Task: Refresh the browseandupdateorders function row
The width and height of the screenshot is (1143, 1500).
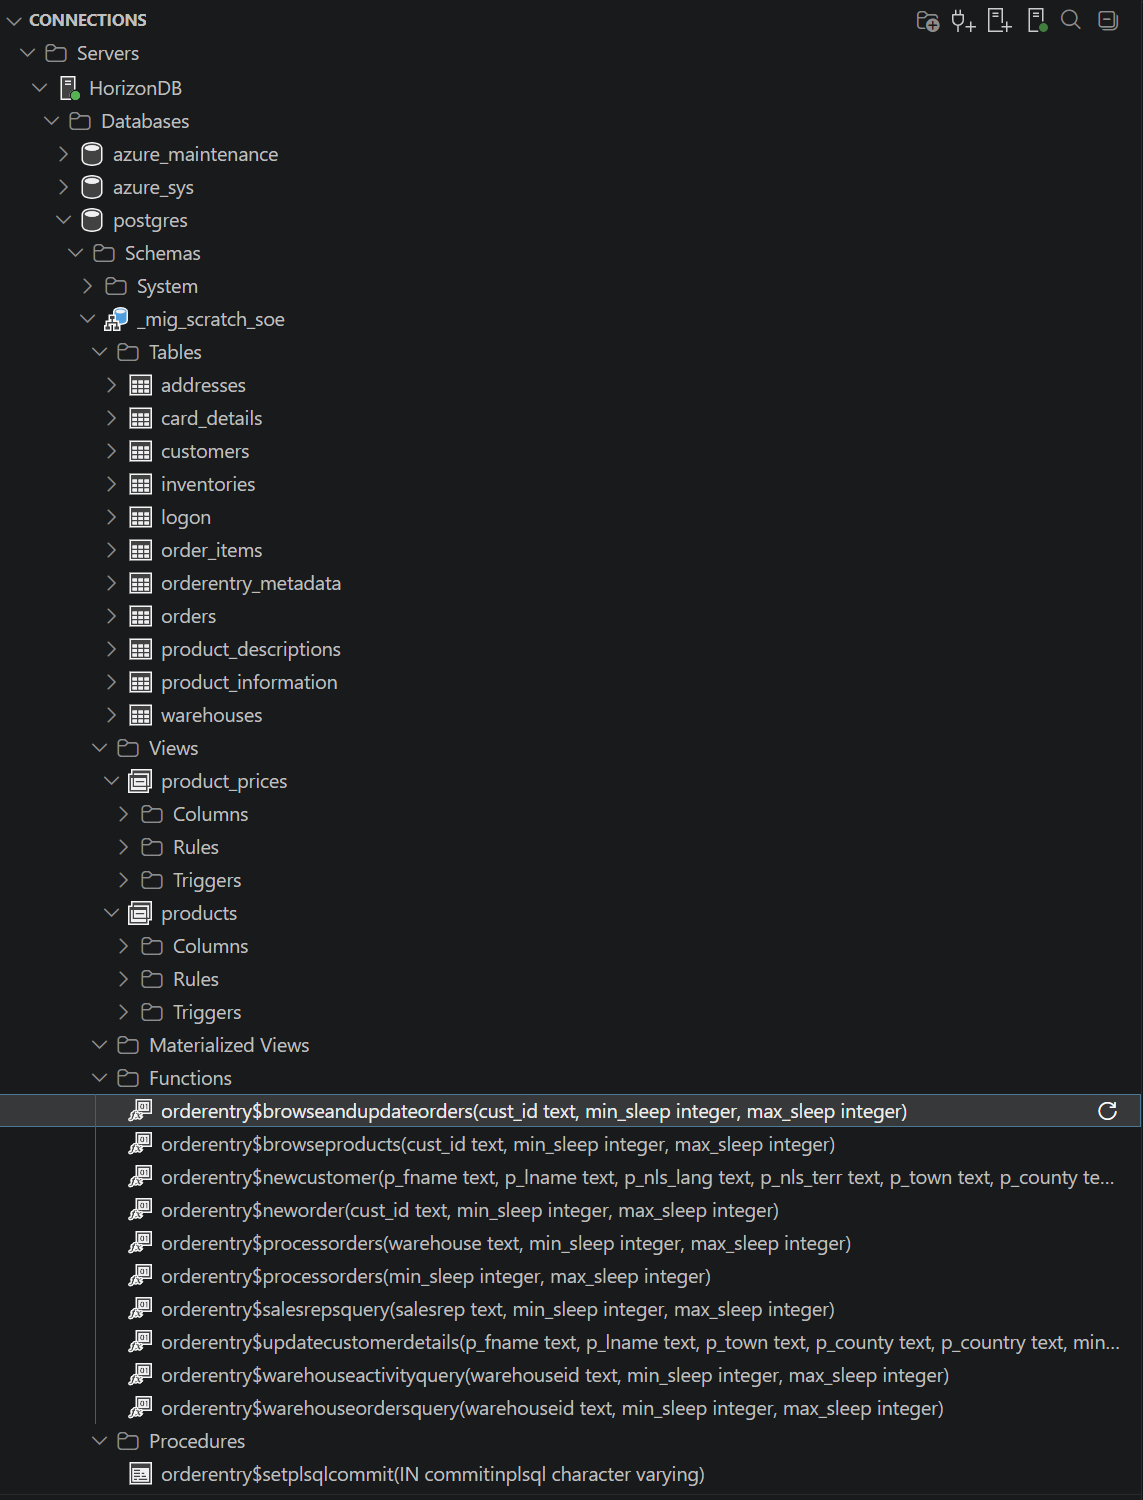Action: pyautogui.click(x=1108, y=1111)
